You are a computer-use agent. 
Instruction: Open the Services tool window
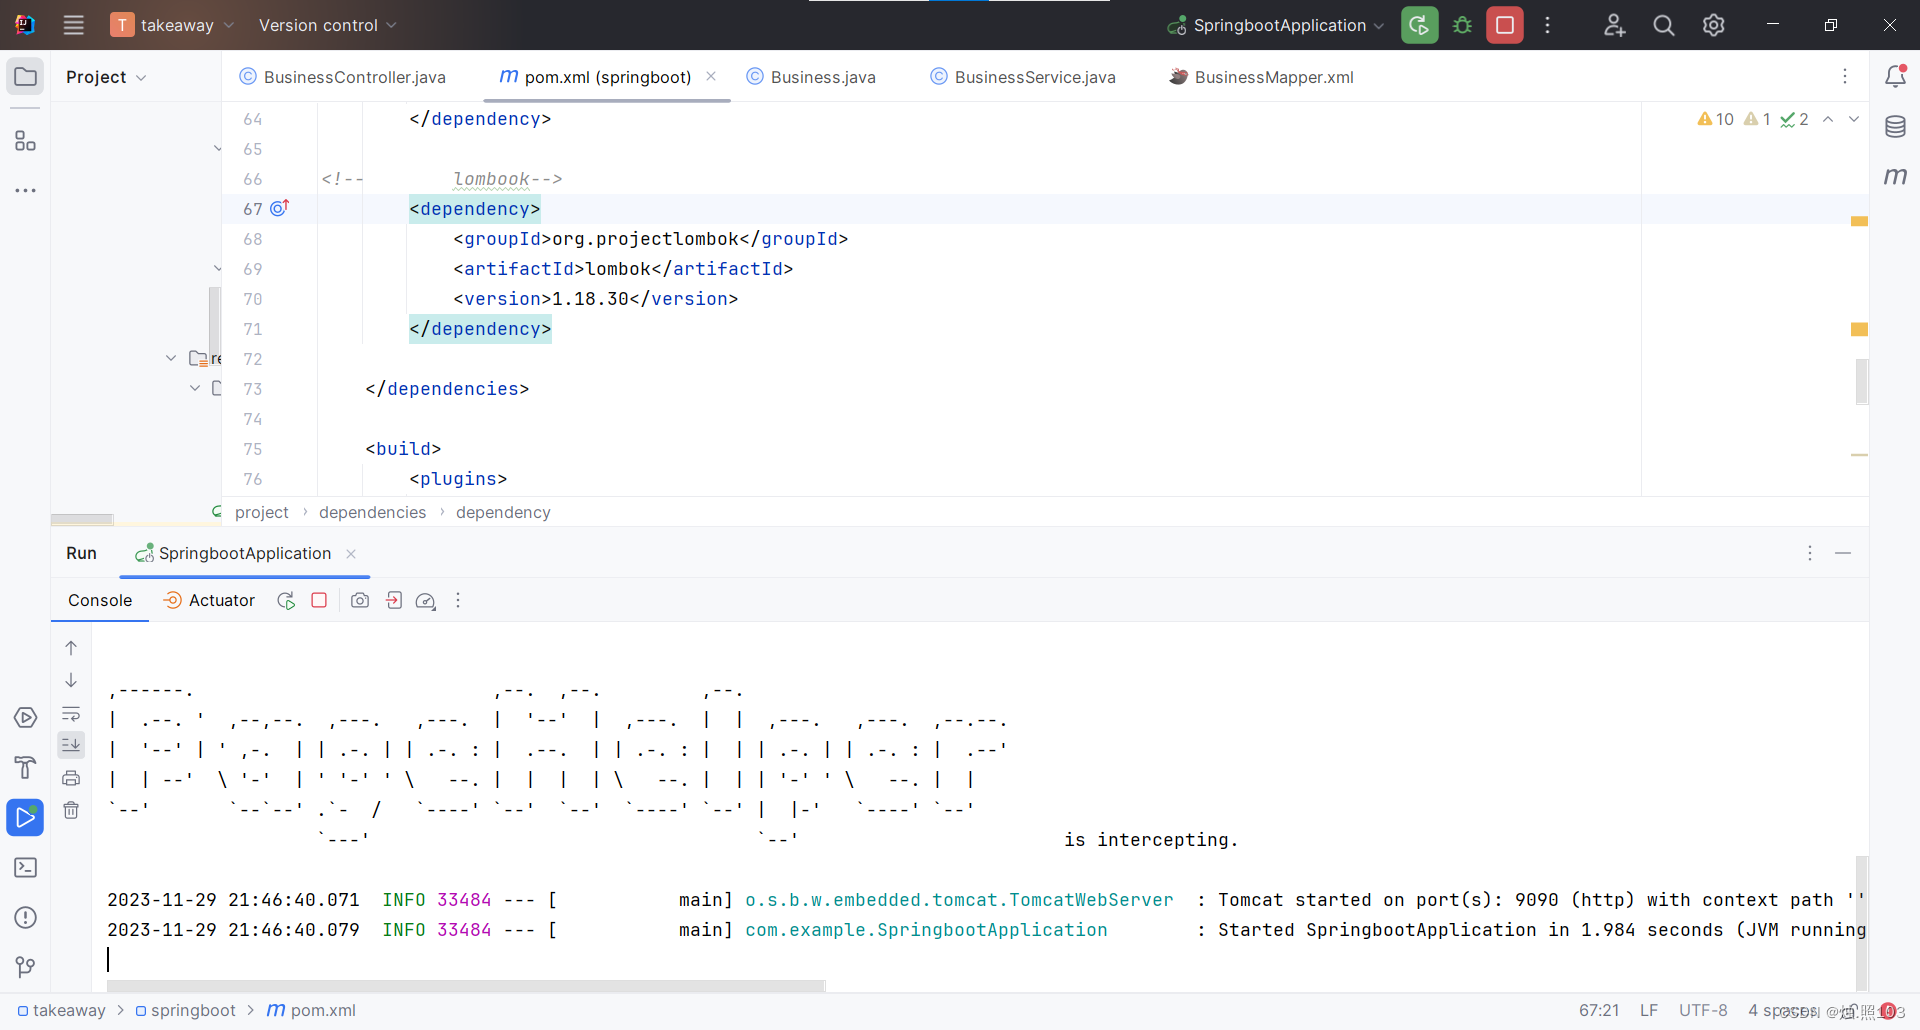point(25,718)
